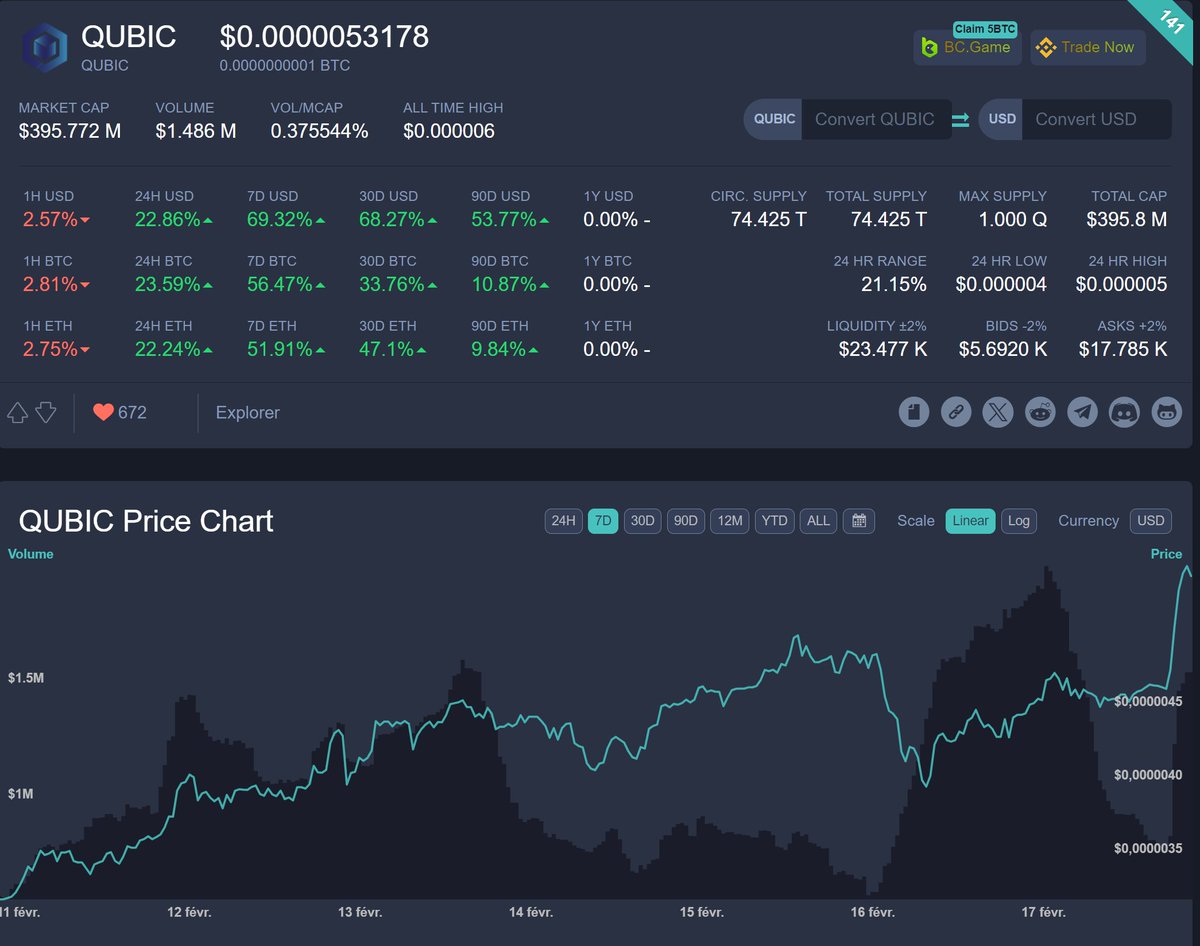
Task: Click the all time high $0.000006
Action: [x=449, y=131]
